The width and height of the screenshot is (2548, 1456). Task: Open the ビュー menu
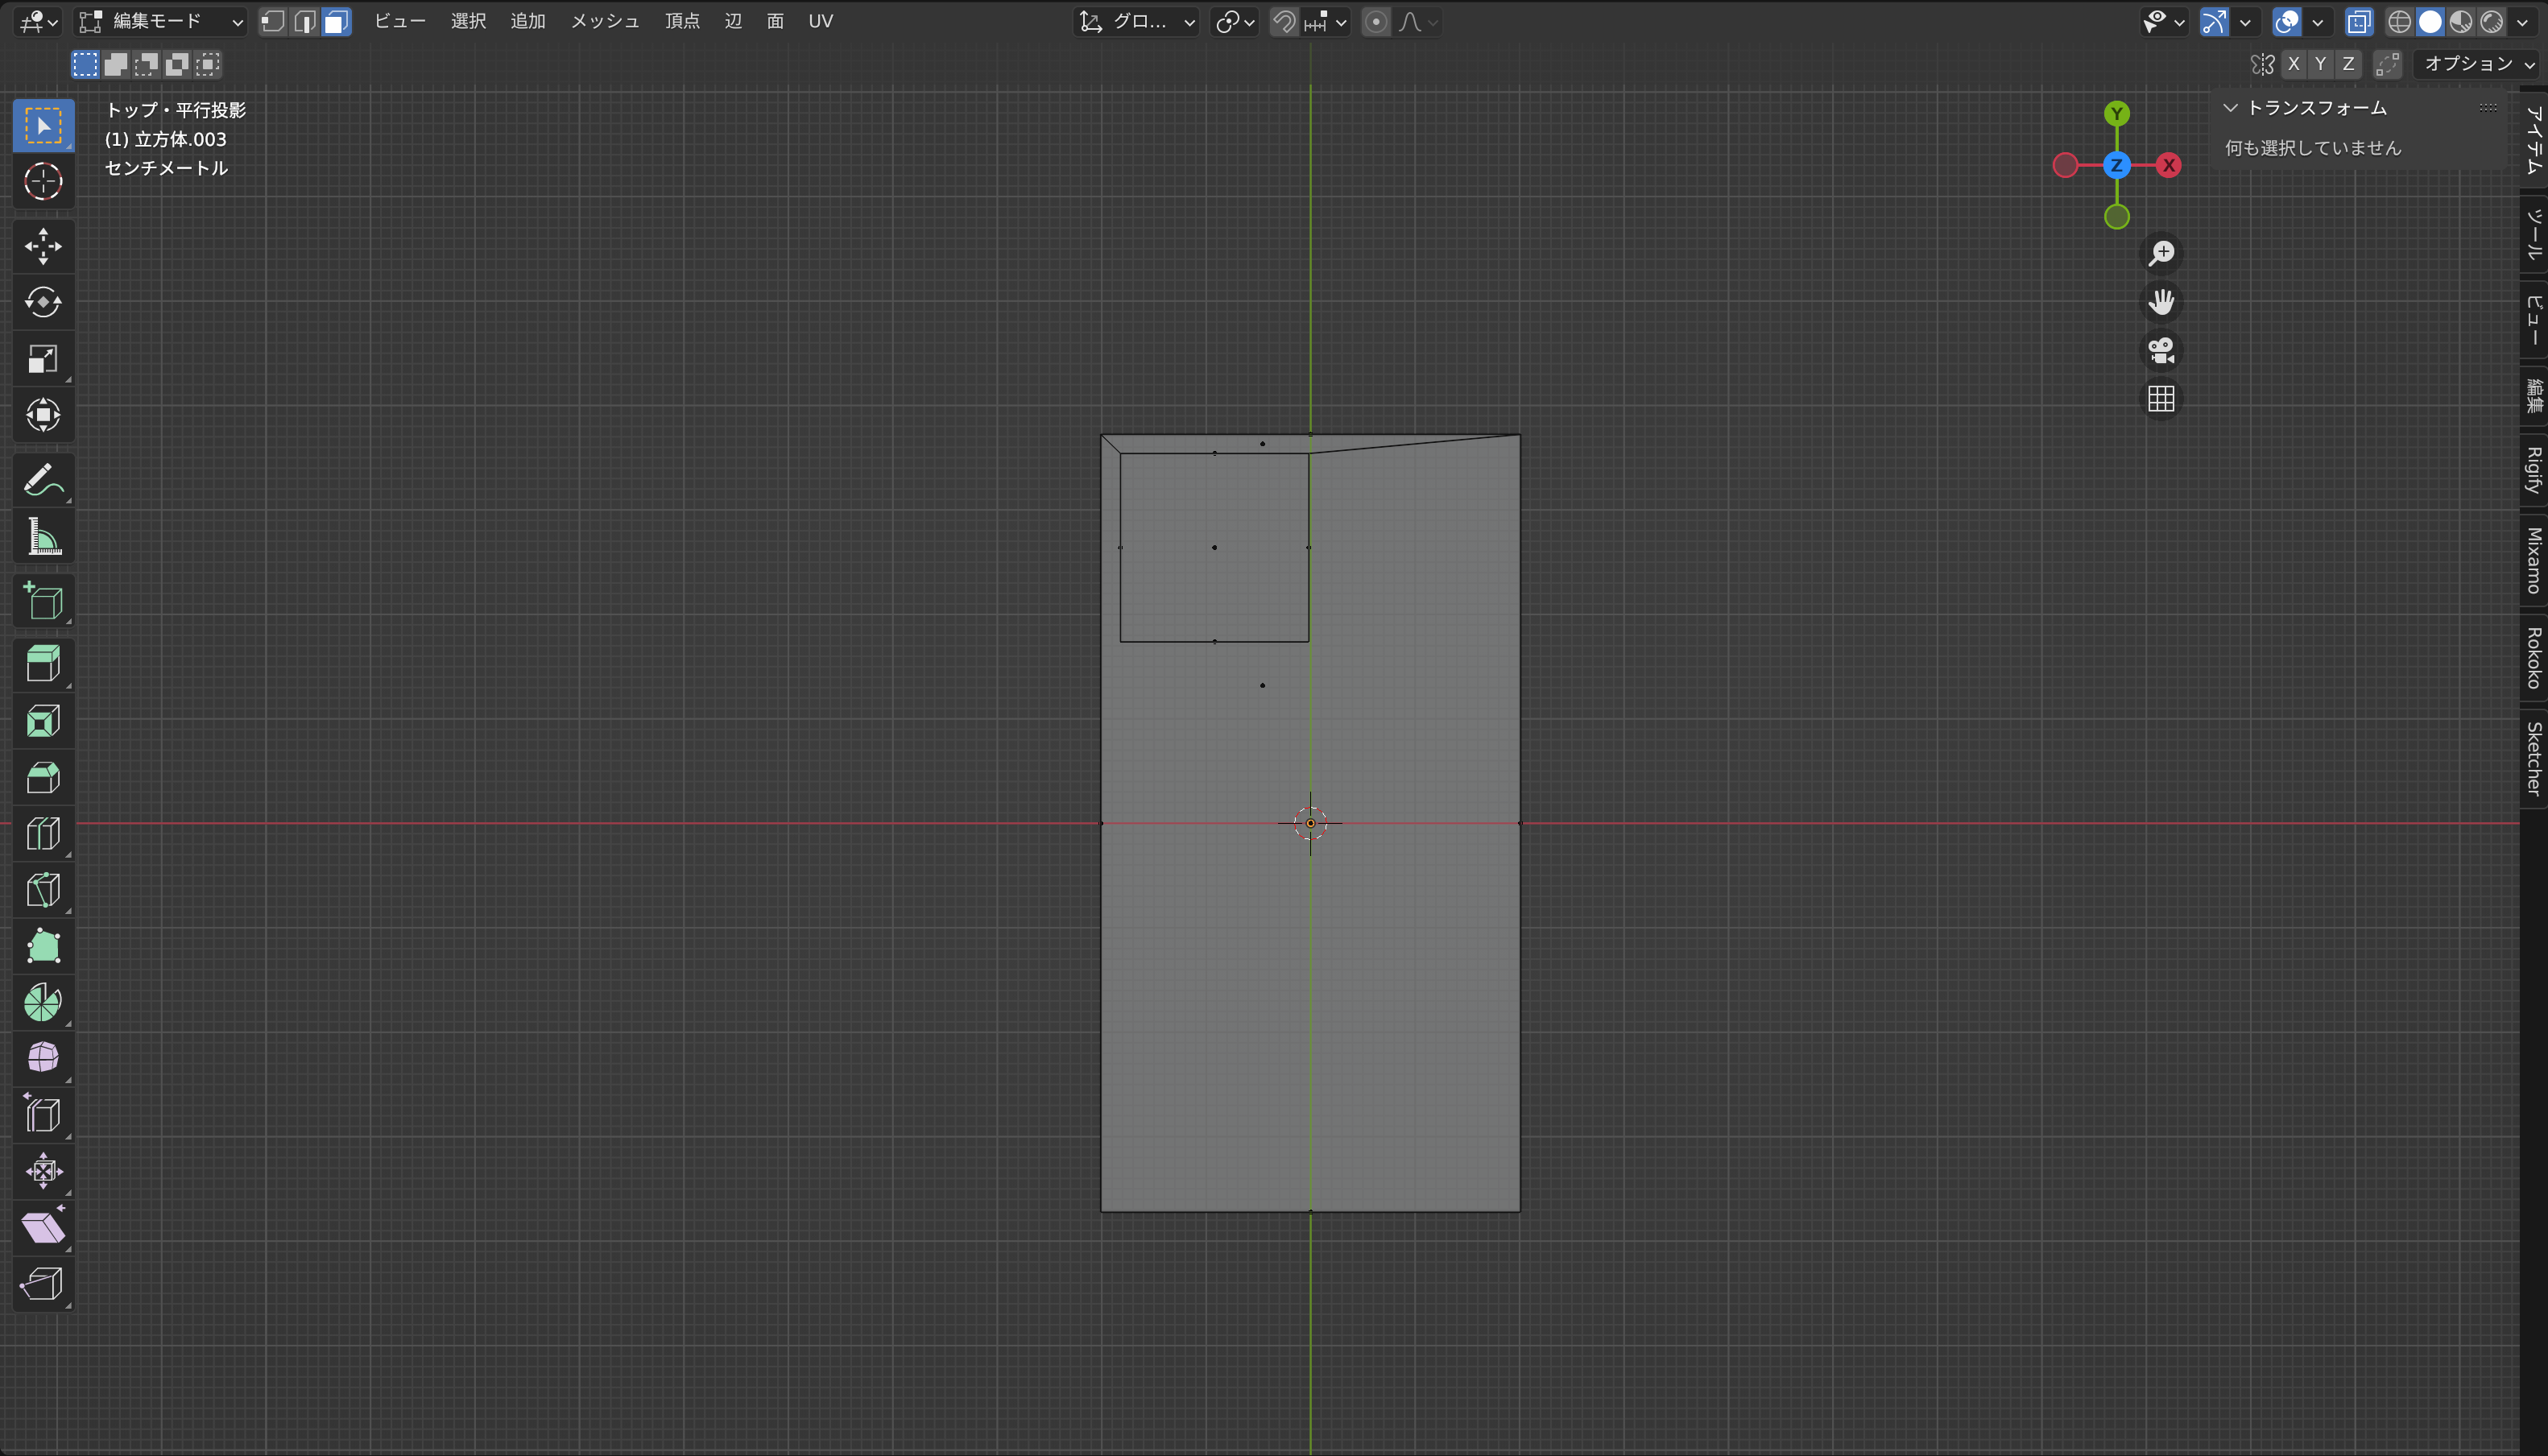(400, 21)
